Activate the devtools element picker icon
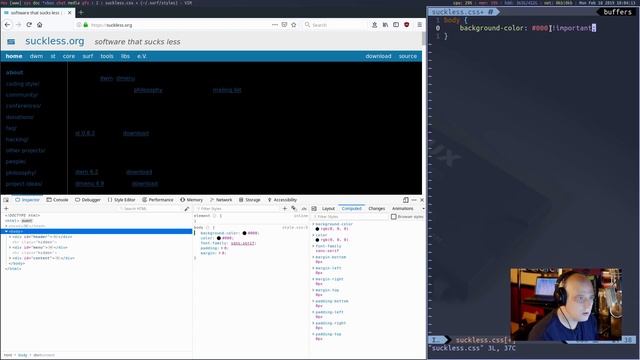640x360 pixels. 6,200
